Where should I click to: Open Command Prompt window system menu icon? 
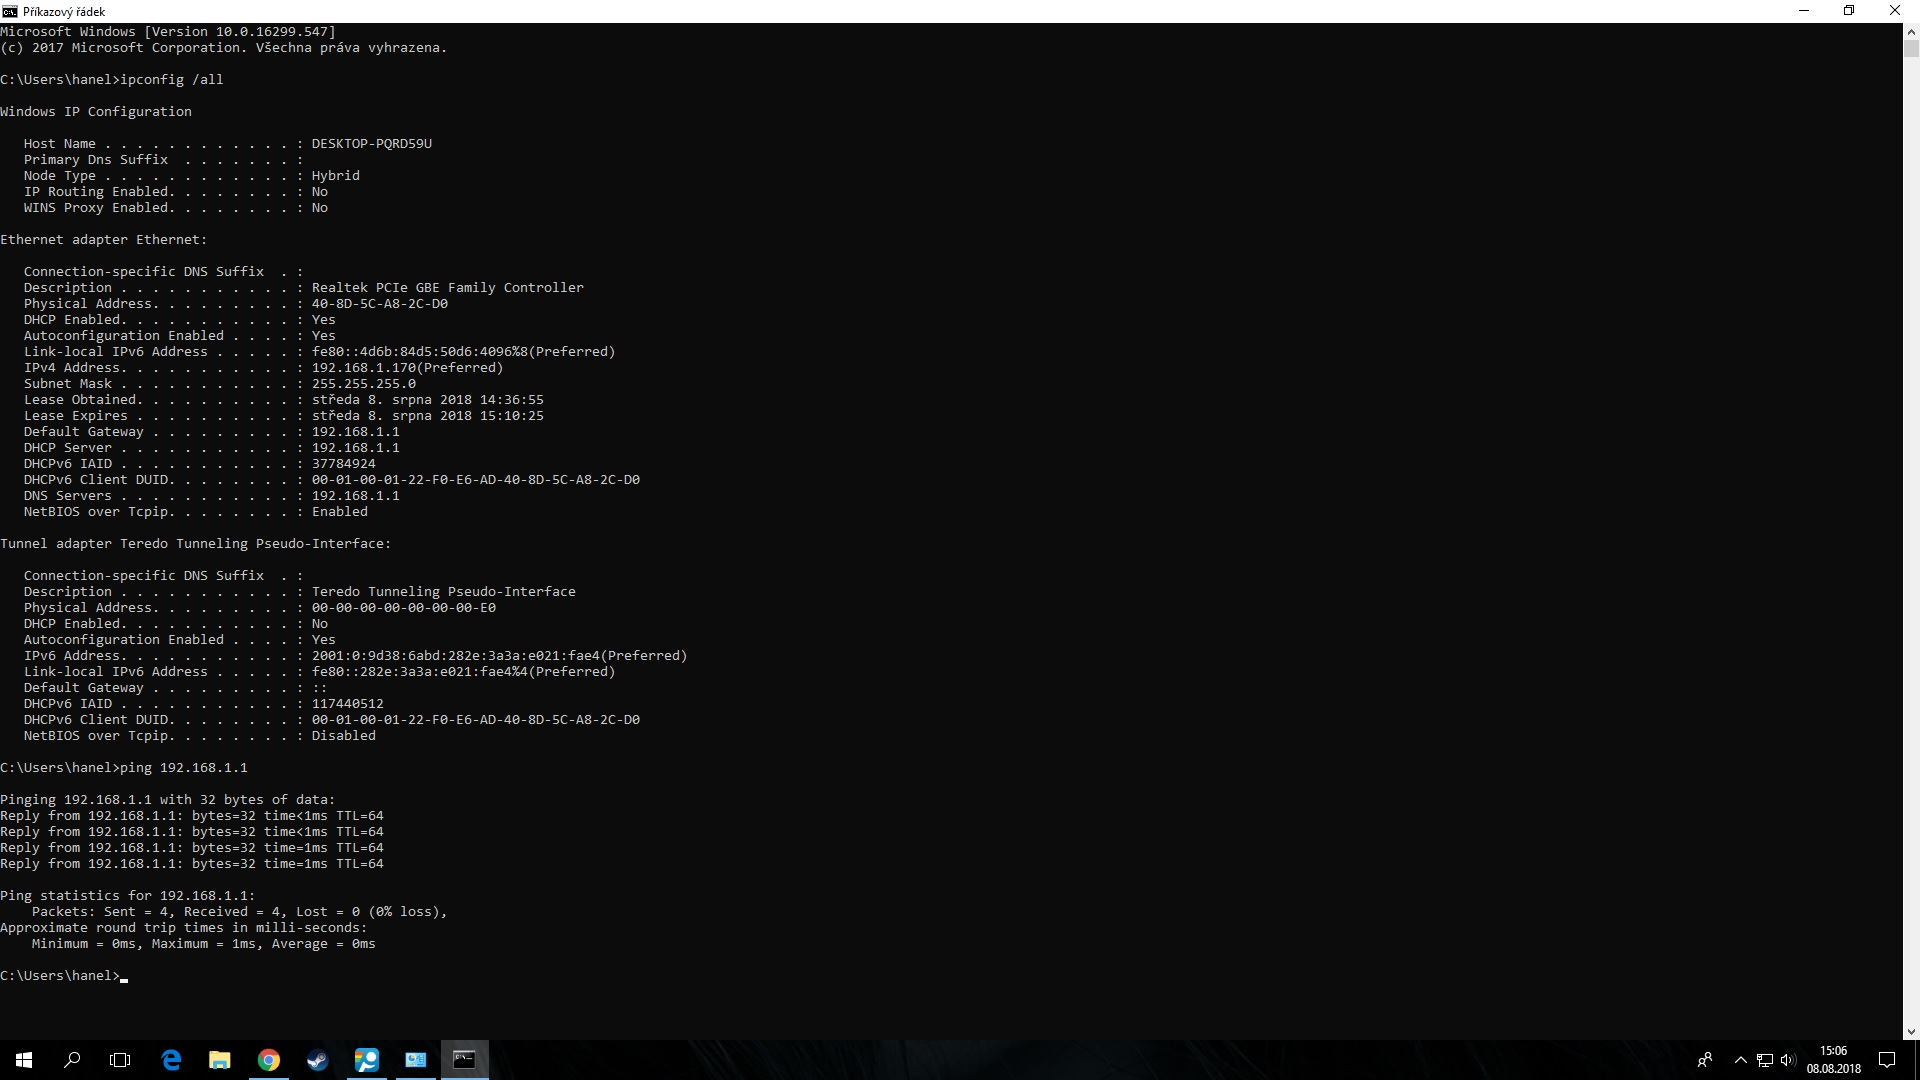[10, 11]
